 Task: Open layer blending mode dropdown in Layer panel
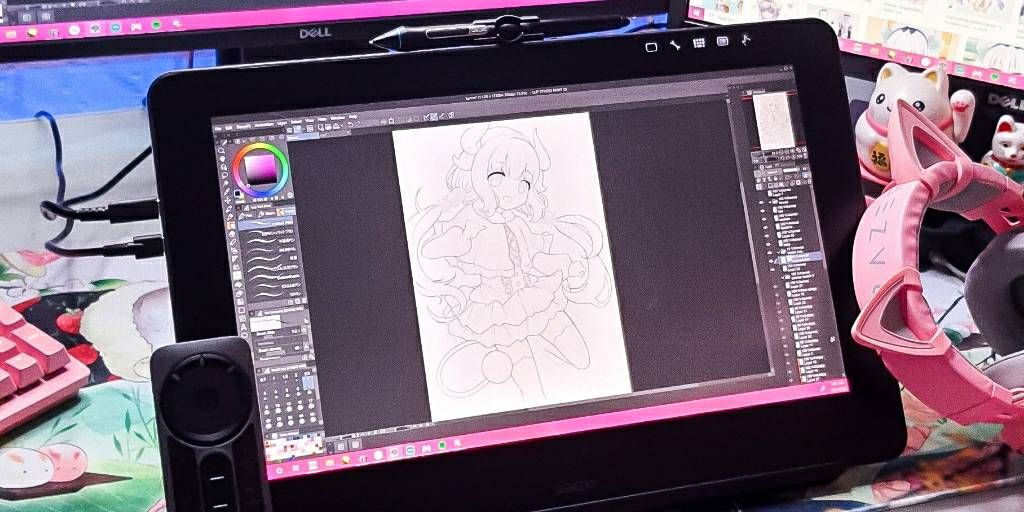point(765,172)
